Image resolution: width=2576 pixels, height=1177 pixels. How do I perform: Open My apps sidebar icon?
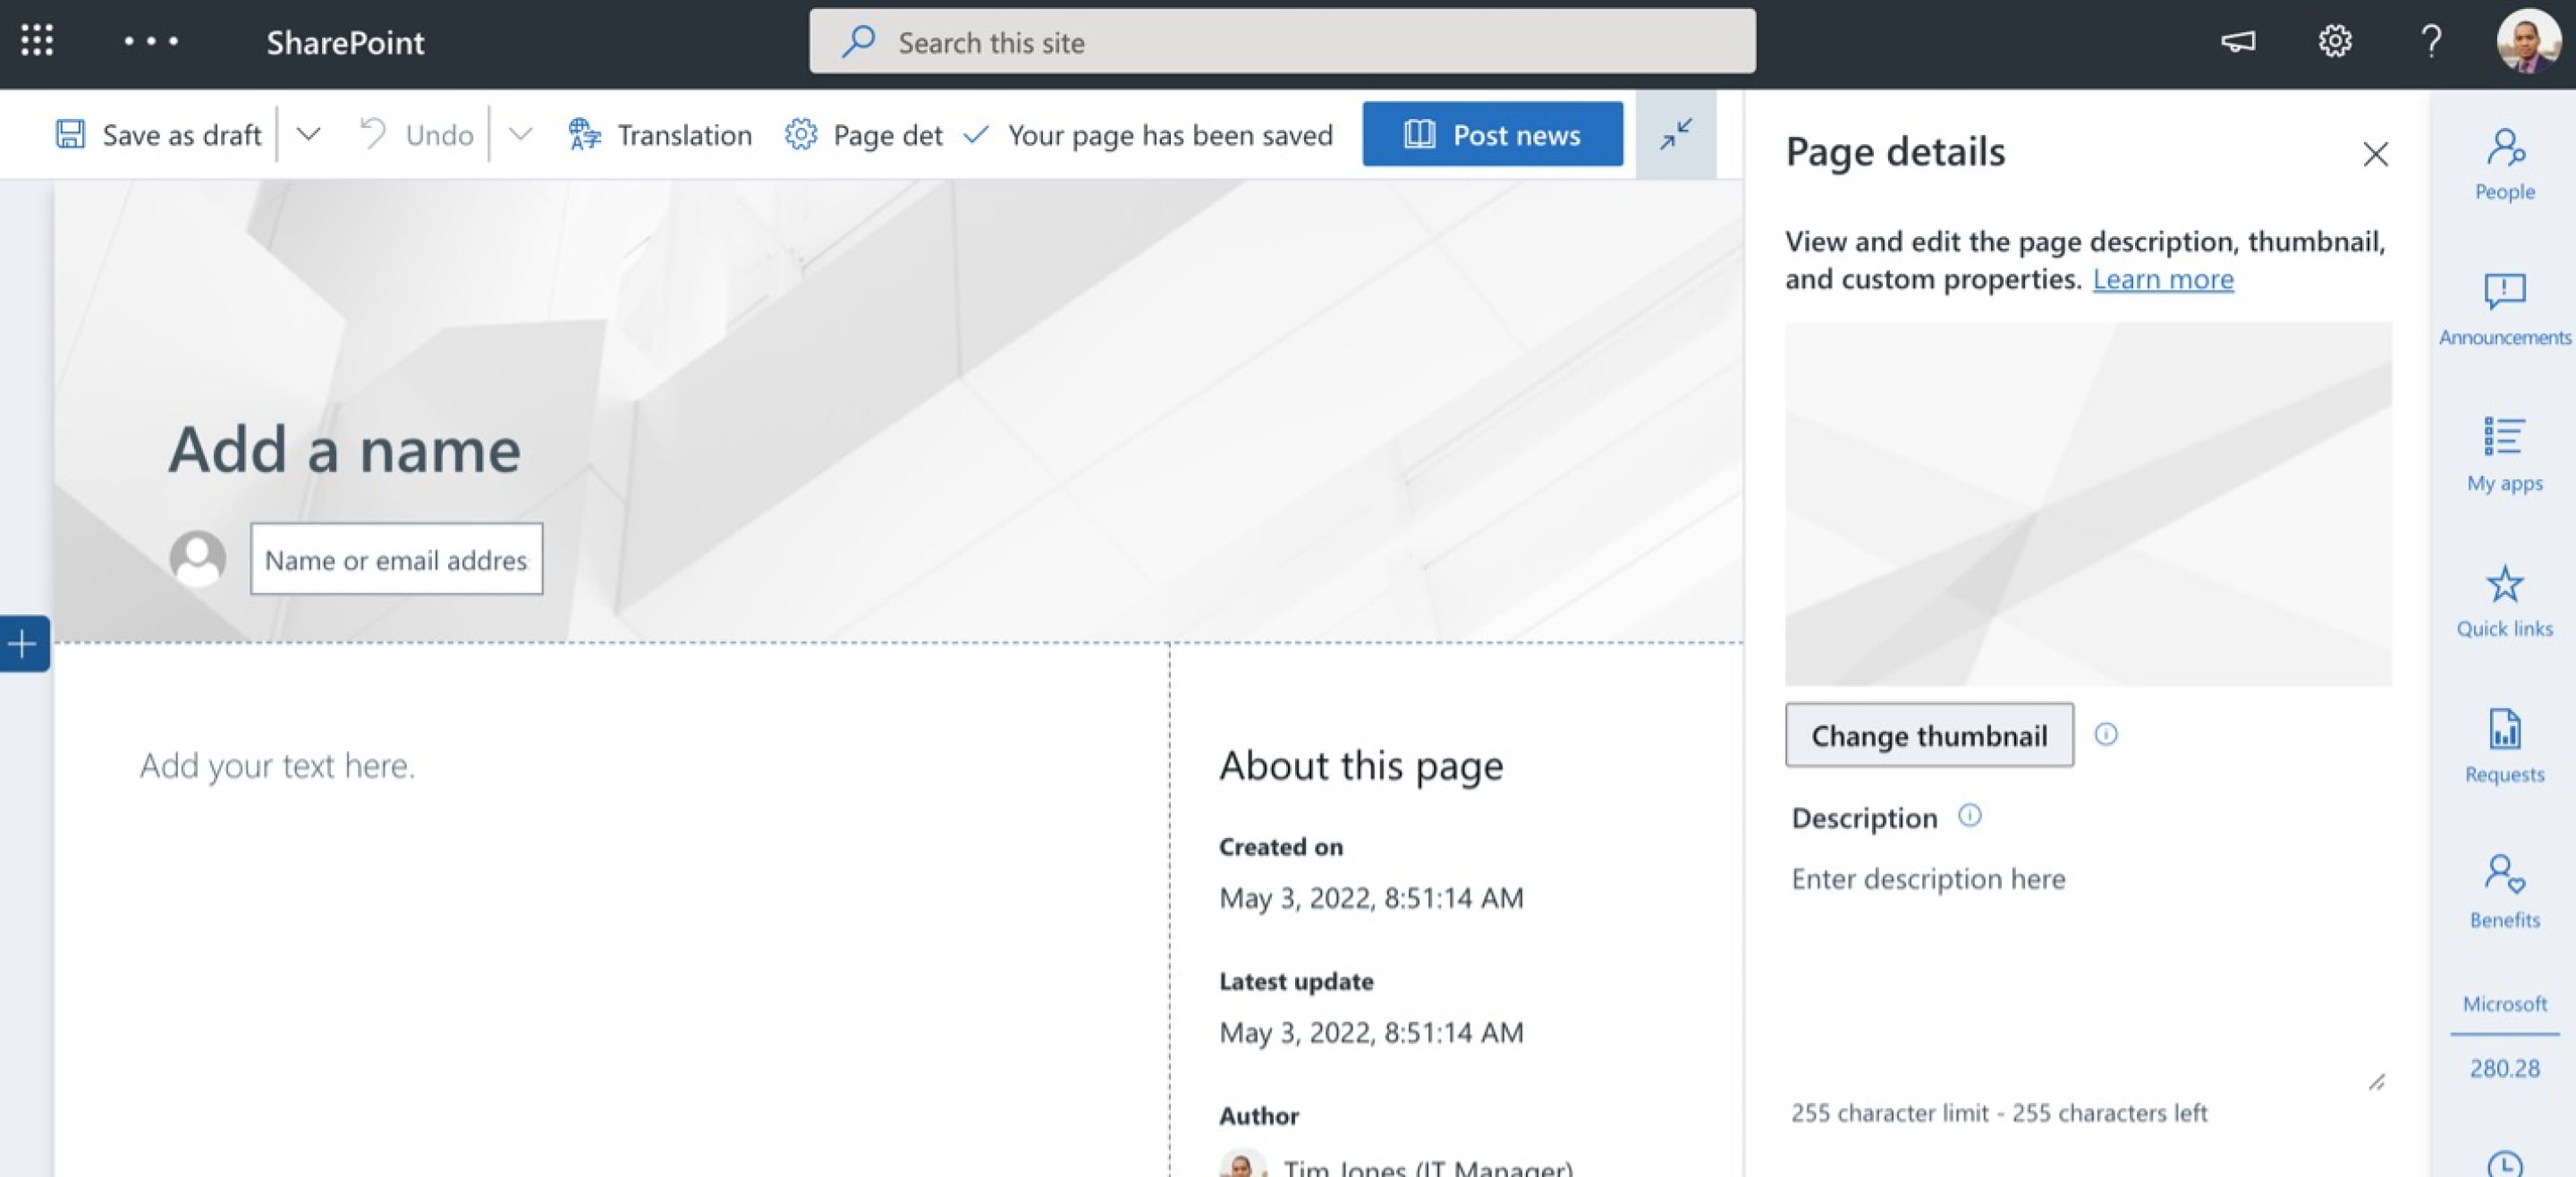(2504, 455)
